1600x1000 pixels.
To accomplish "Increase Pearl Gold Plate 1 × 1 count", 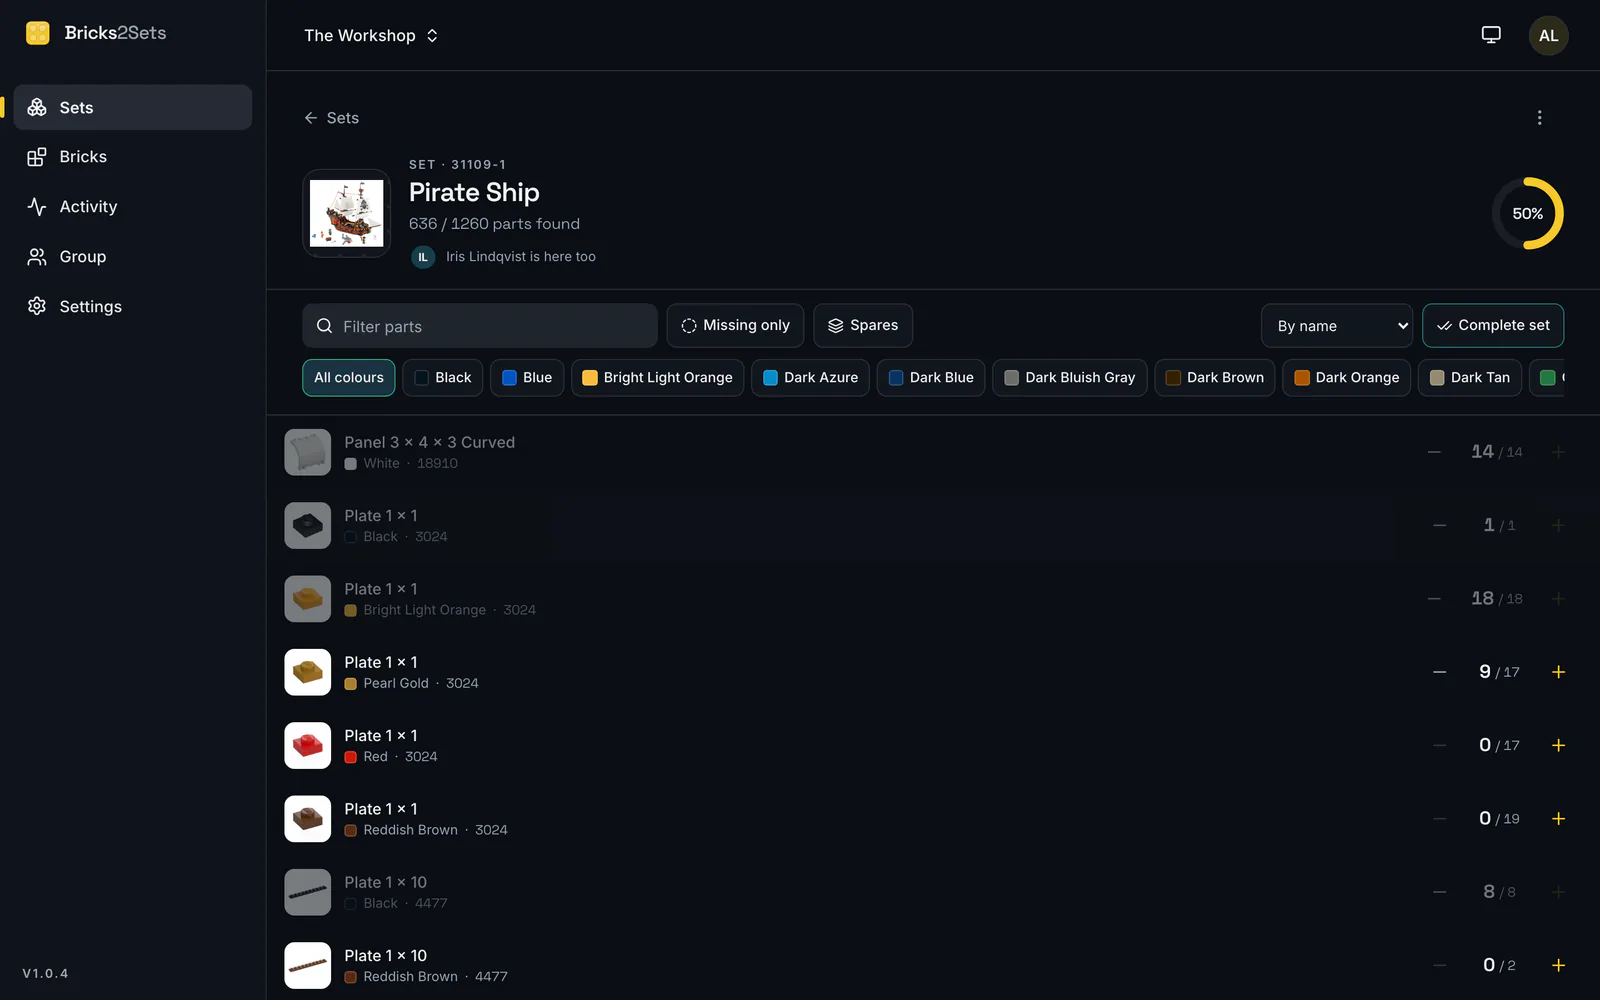I will [1558, 672].
